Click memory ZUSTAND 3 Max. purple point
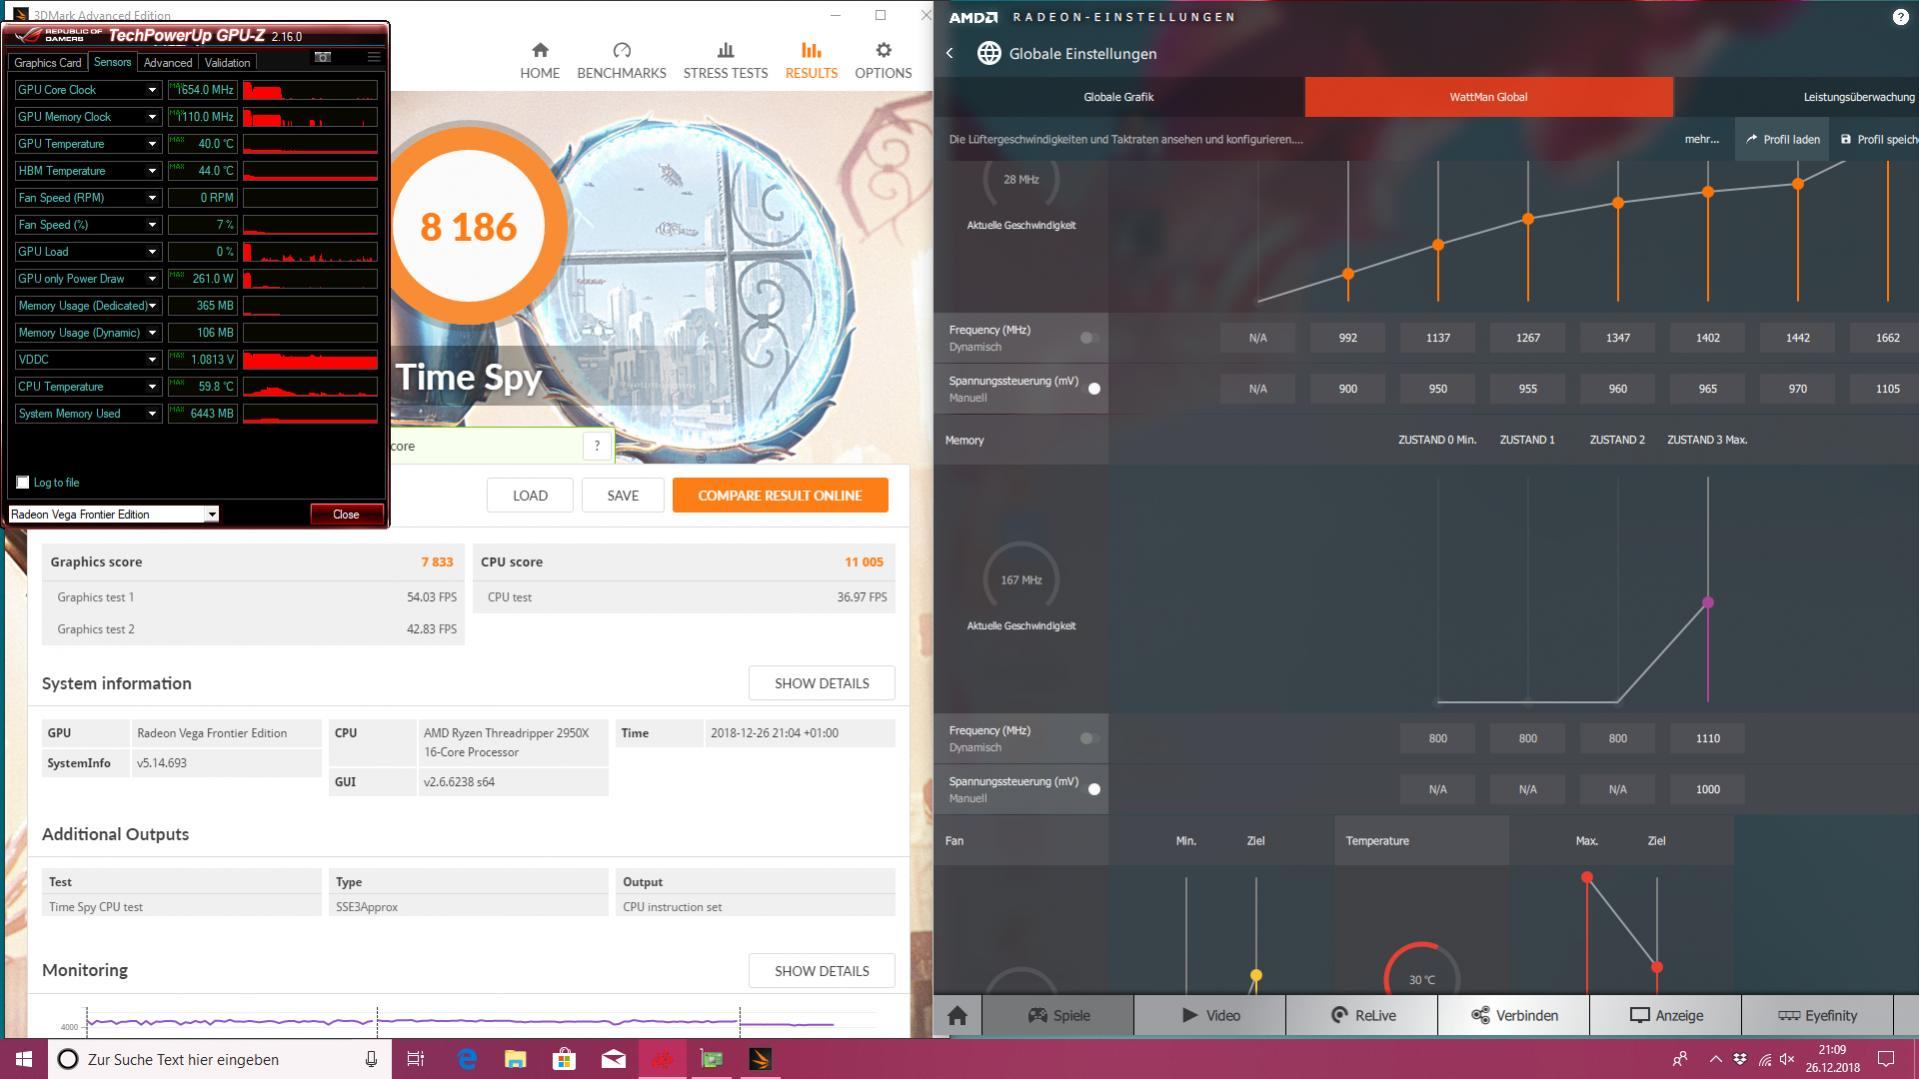 point(1708,603)
